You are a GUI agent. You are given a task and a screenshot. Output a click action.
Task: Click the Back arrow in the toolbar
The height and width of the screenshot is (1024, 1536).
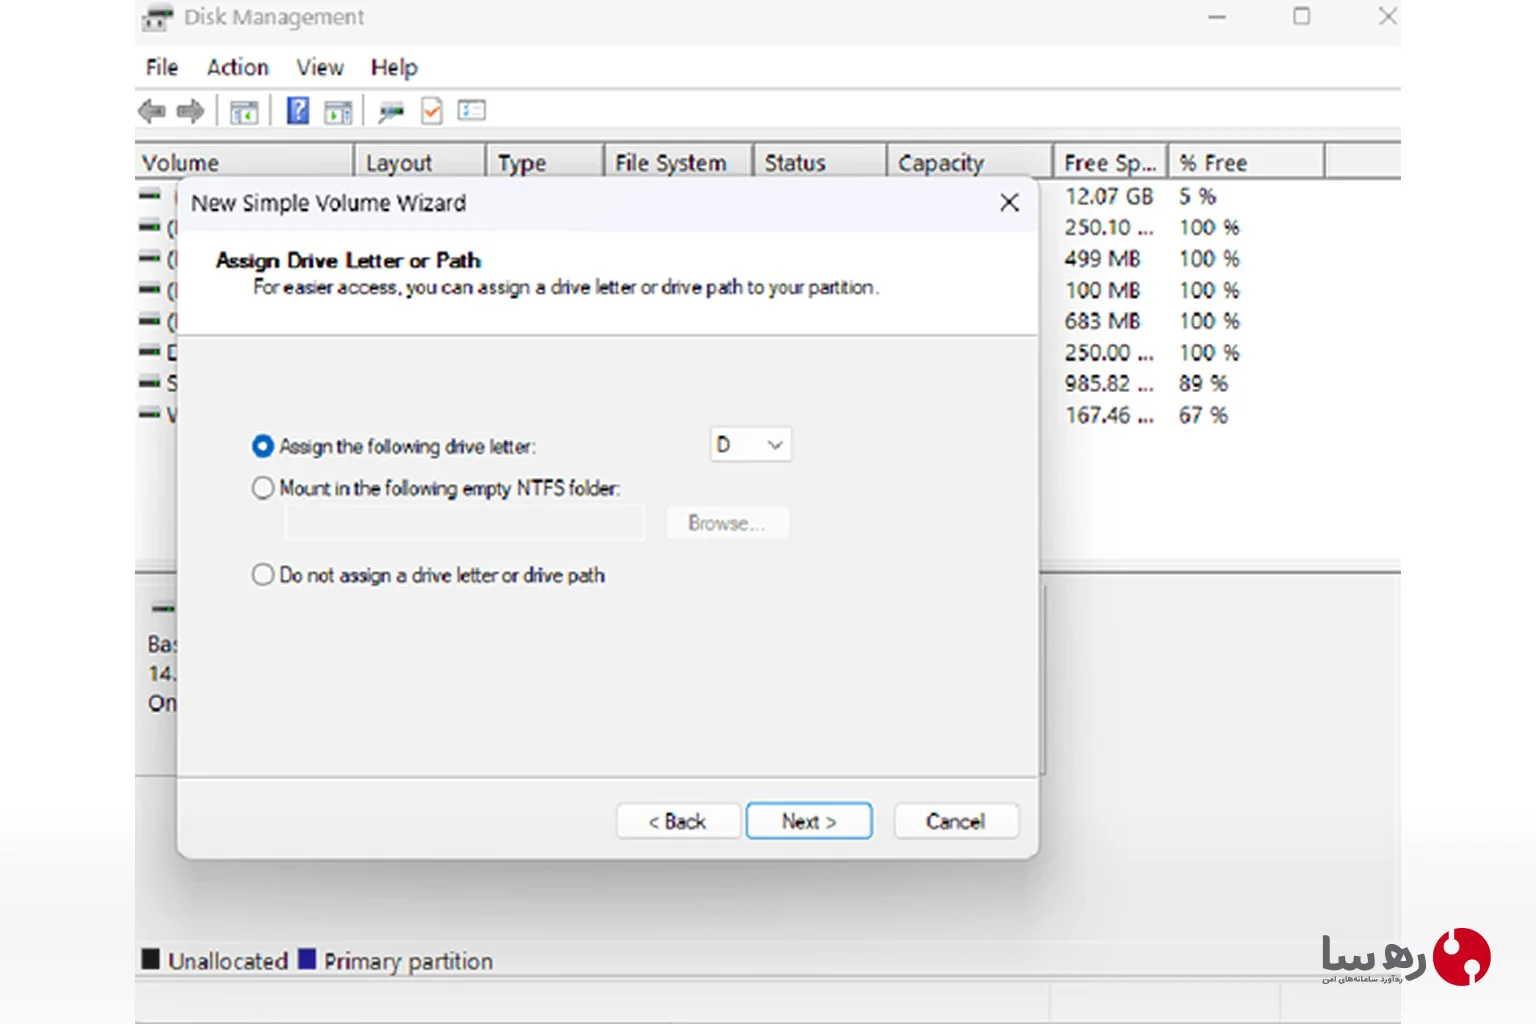tap(152, 111)
